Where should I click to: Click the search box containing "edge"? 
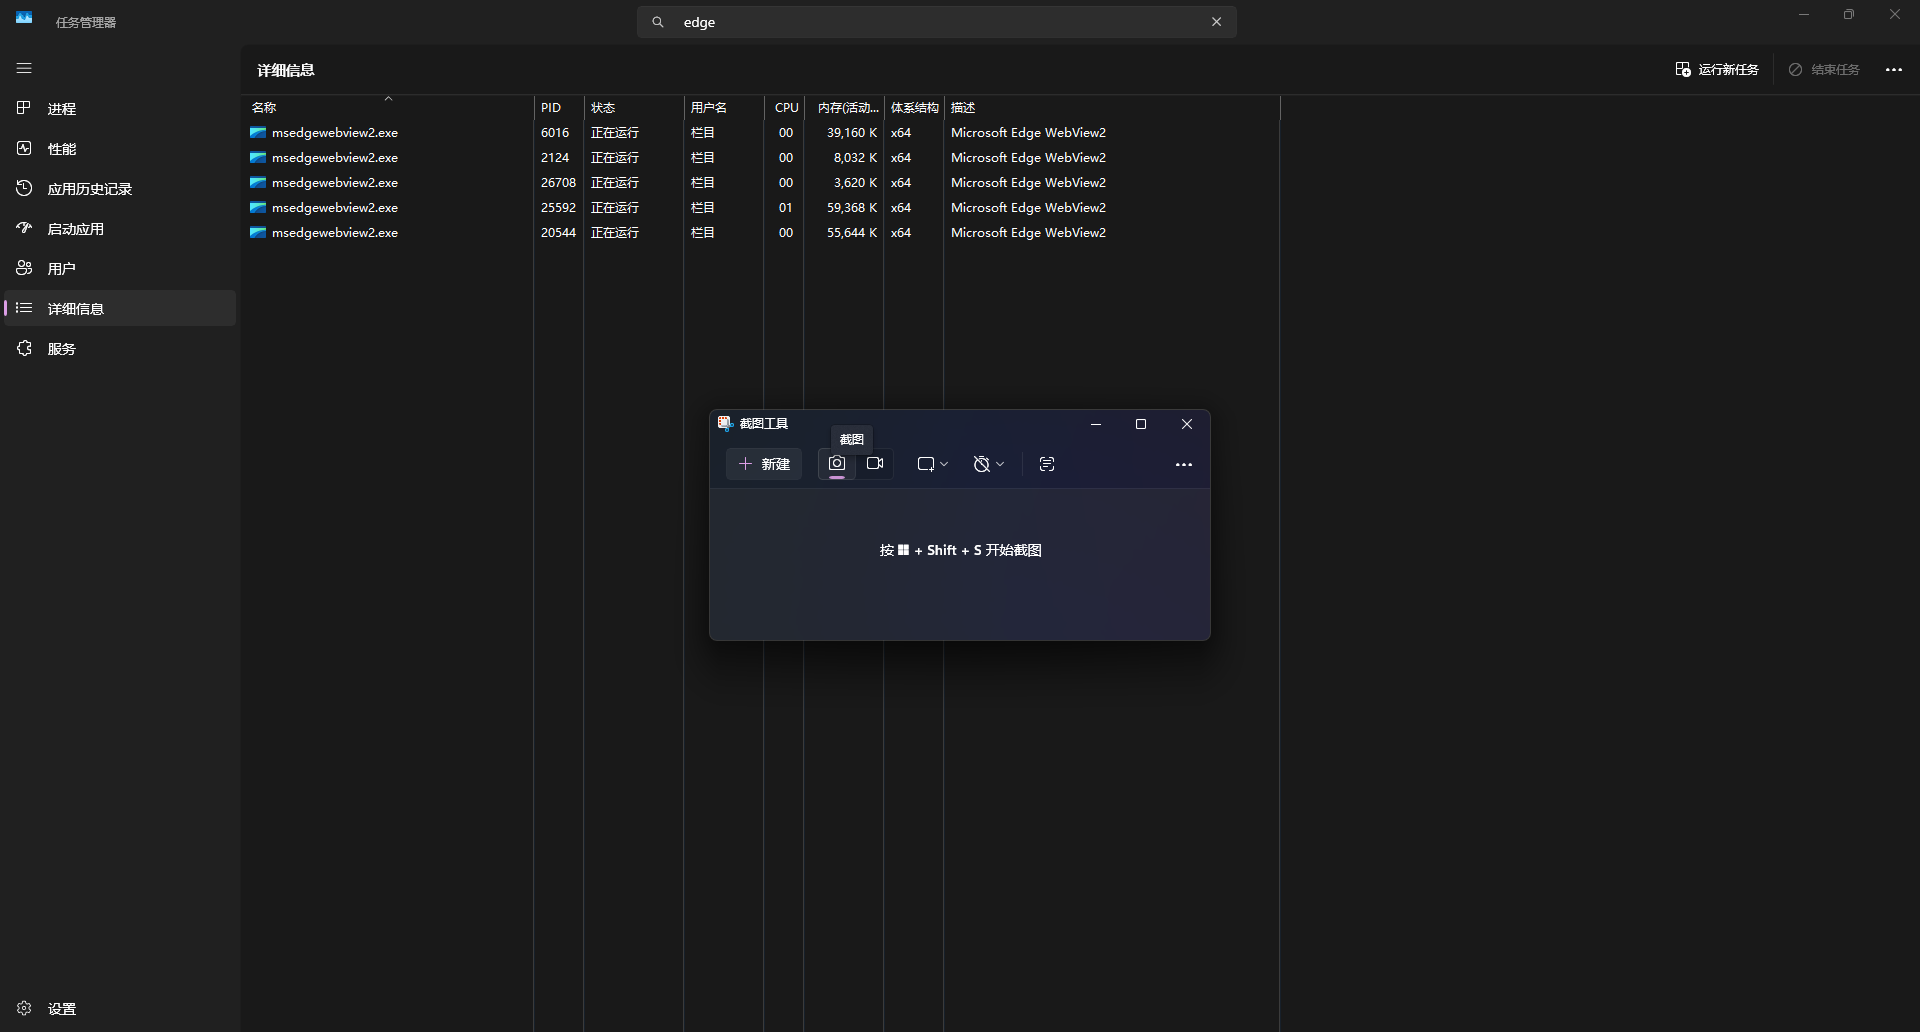tap(936, 22)
